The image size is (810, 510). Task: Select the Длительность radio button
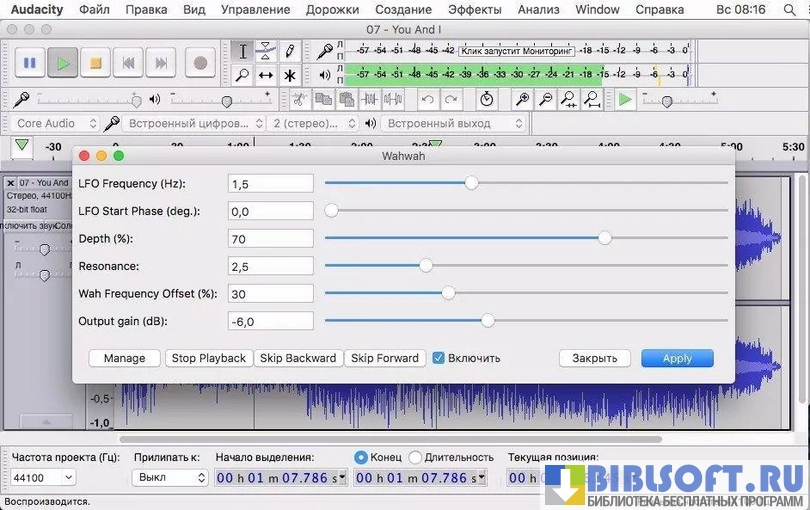click(x=415, y=457)
